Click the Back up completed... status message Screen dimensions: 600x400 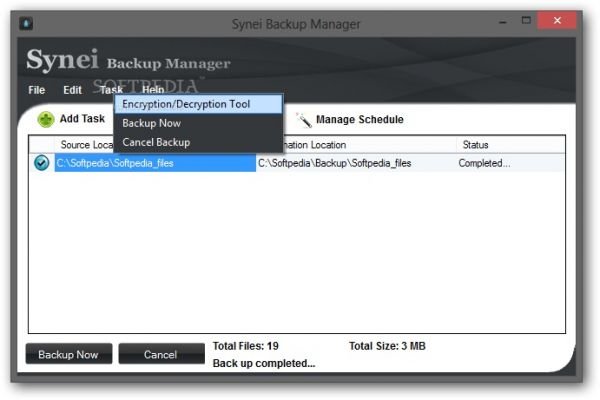(x=264, y=363)
